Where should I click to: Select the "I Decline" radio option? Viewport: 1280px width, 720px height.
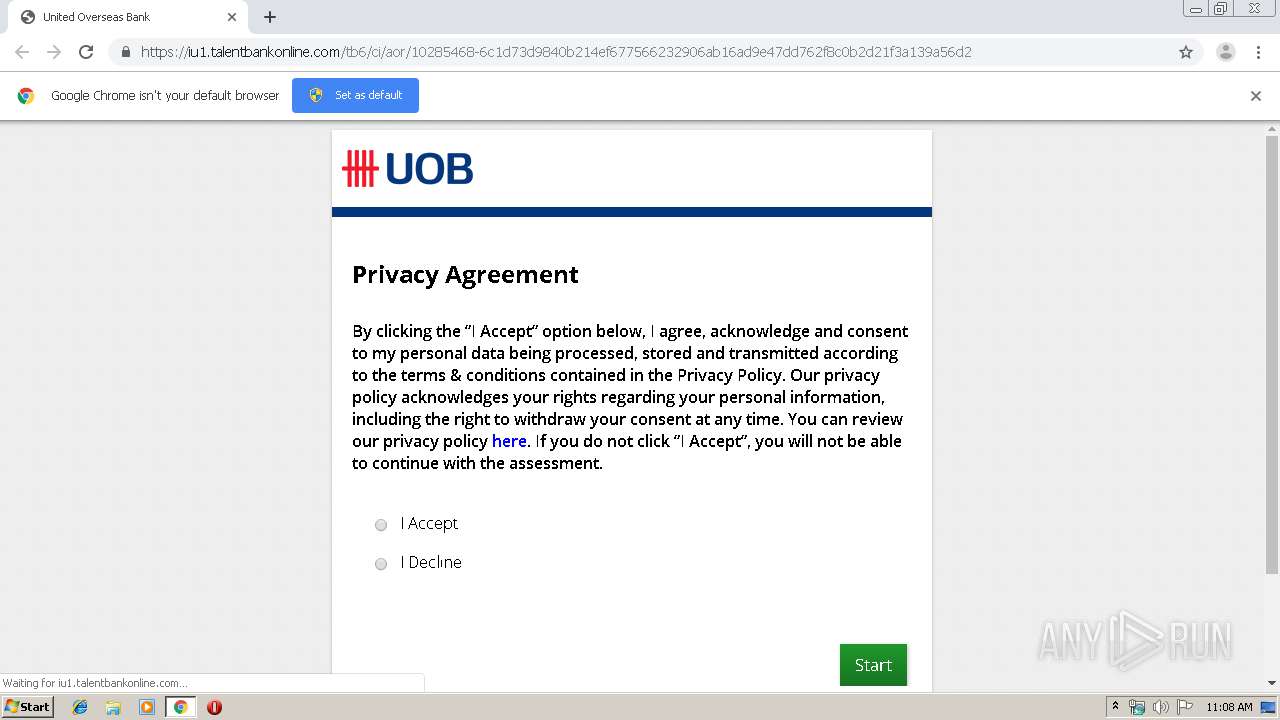point(381,564)
